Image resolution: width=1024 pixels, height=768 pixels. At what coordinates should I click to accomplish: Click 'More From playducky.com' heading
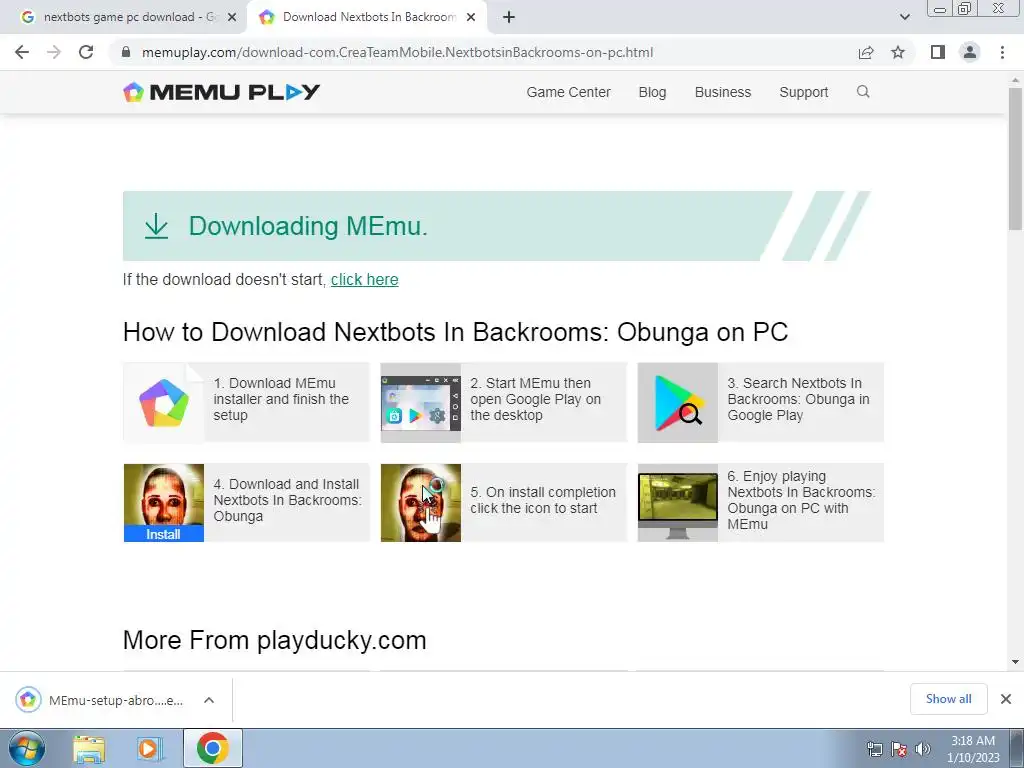tap(274, 640)
